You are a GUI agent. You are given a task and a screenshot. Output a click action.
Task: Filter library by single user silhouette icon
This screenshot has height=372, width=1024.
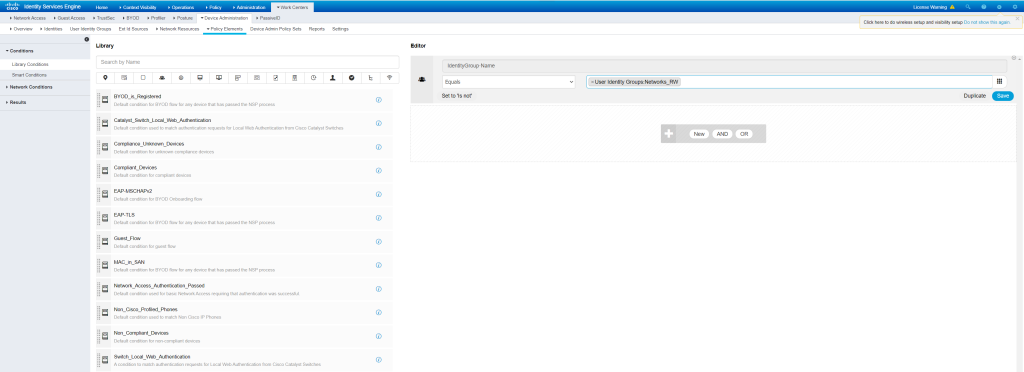[333, 78]
